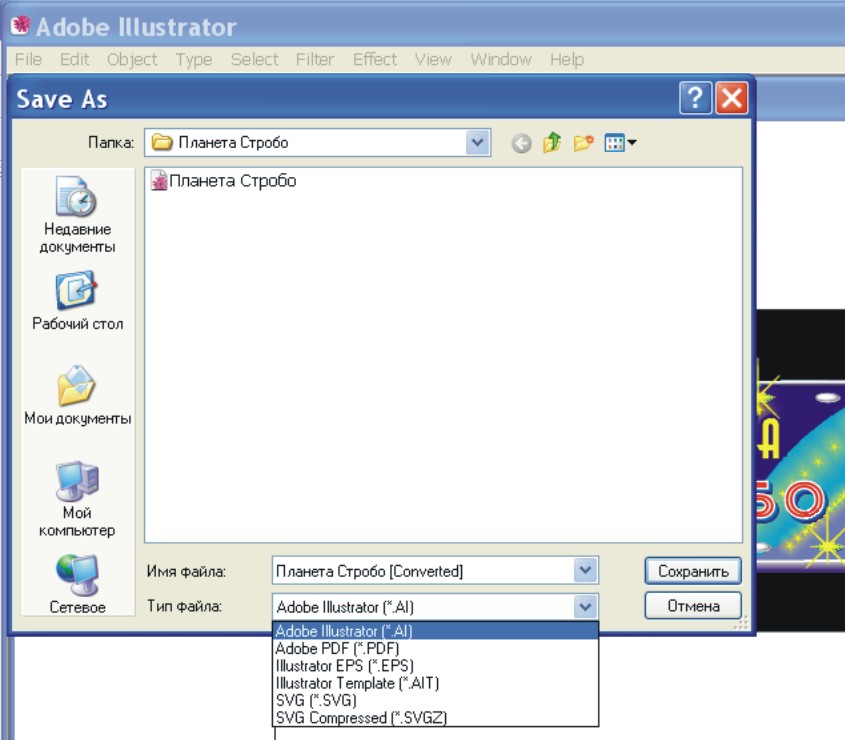The width and height of the screenshot is (845, 740).
Task: Click the dialog Help question mark button
Action: [695, 98]
